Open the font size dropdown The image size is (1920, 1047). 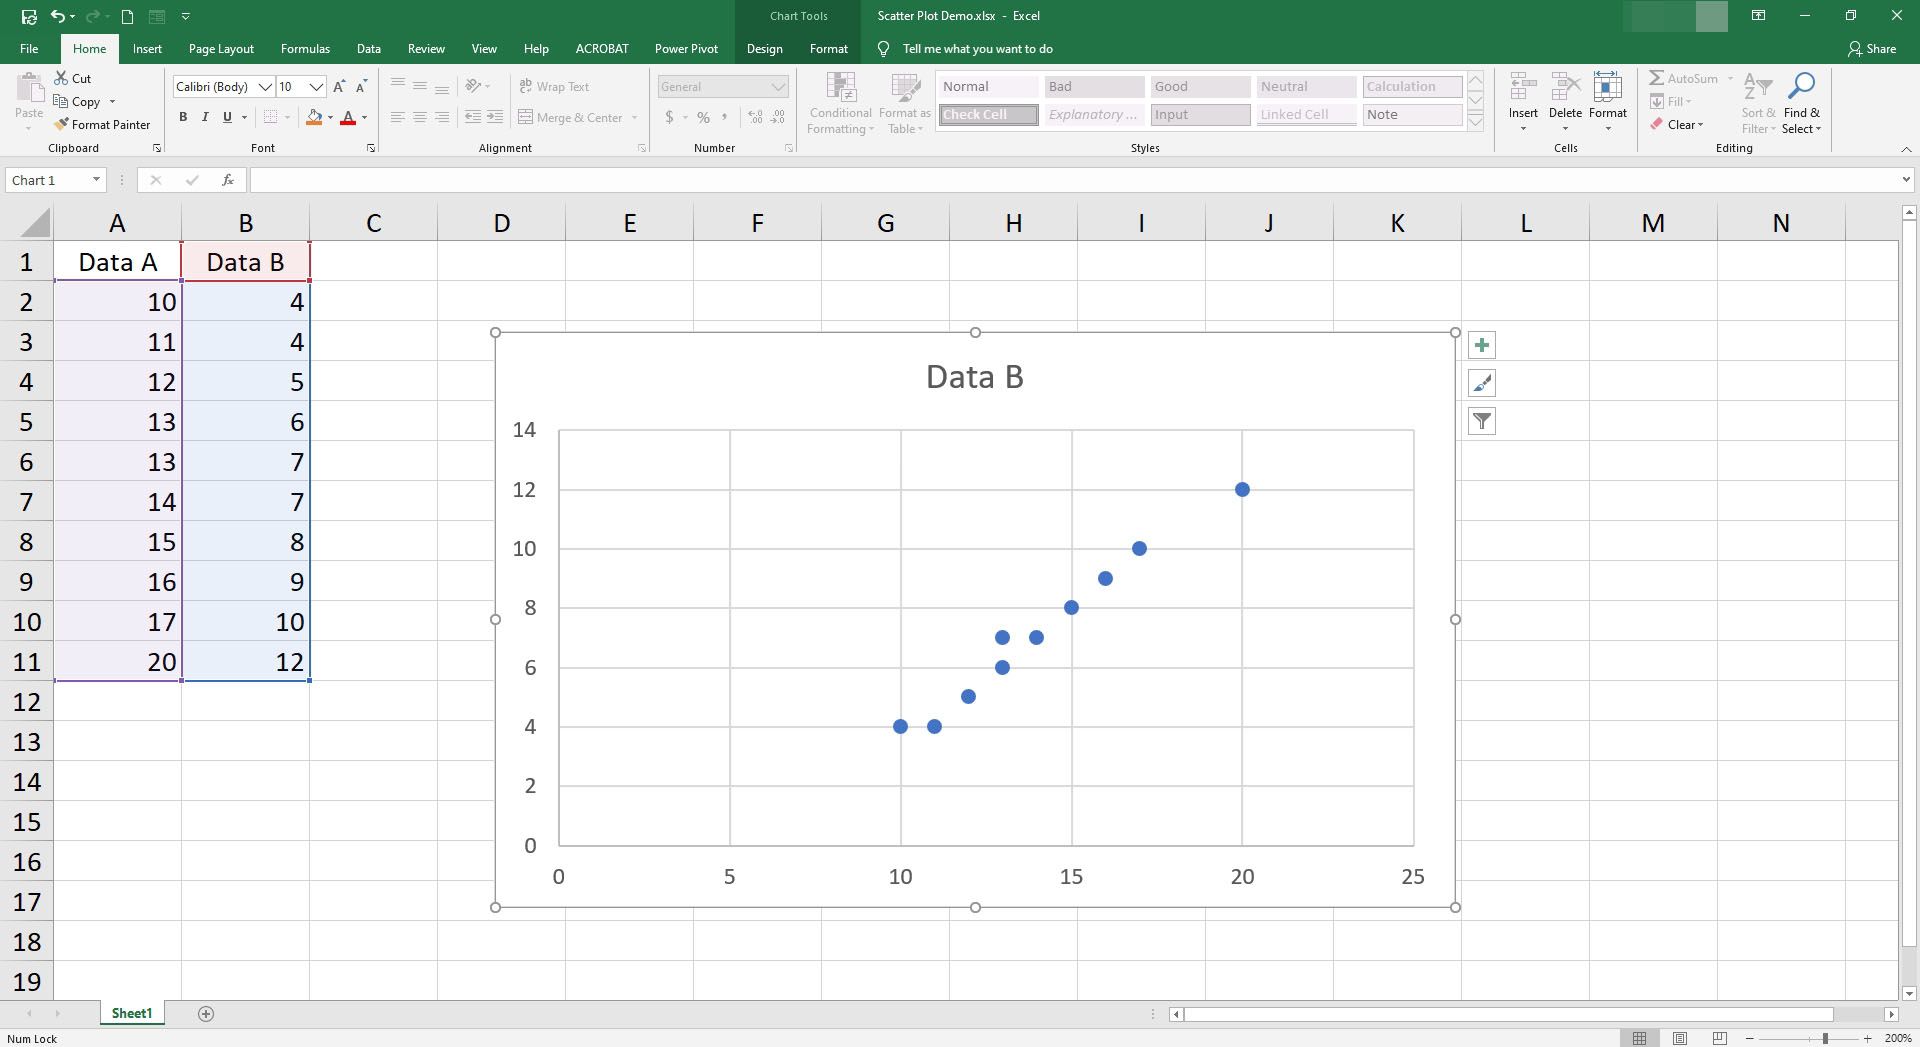pyautogui.click(x=316, y=86)
